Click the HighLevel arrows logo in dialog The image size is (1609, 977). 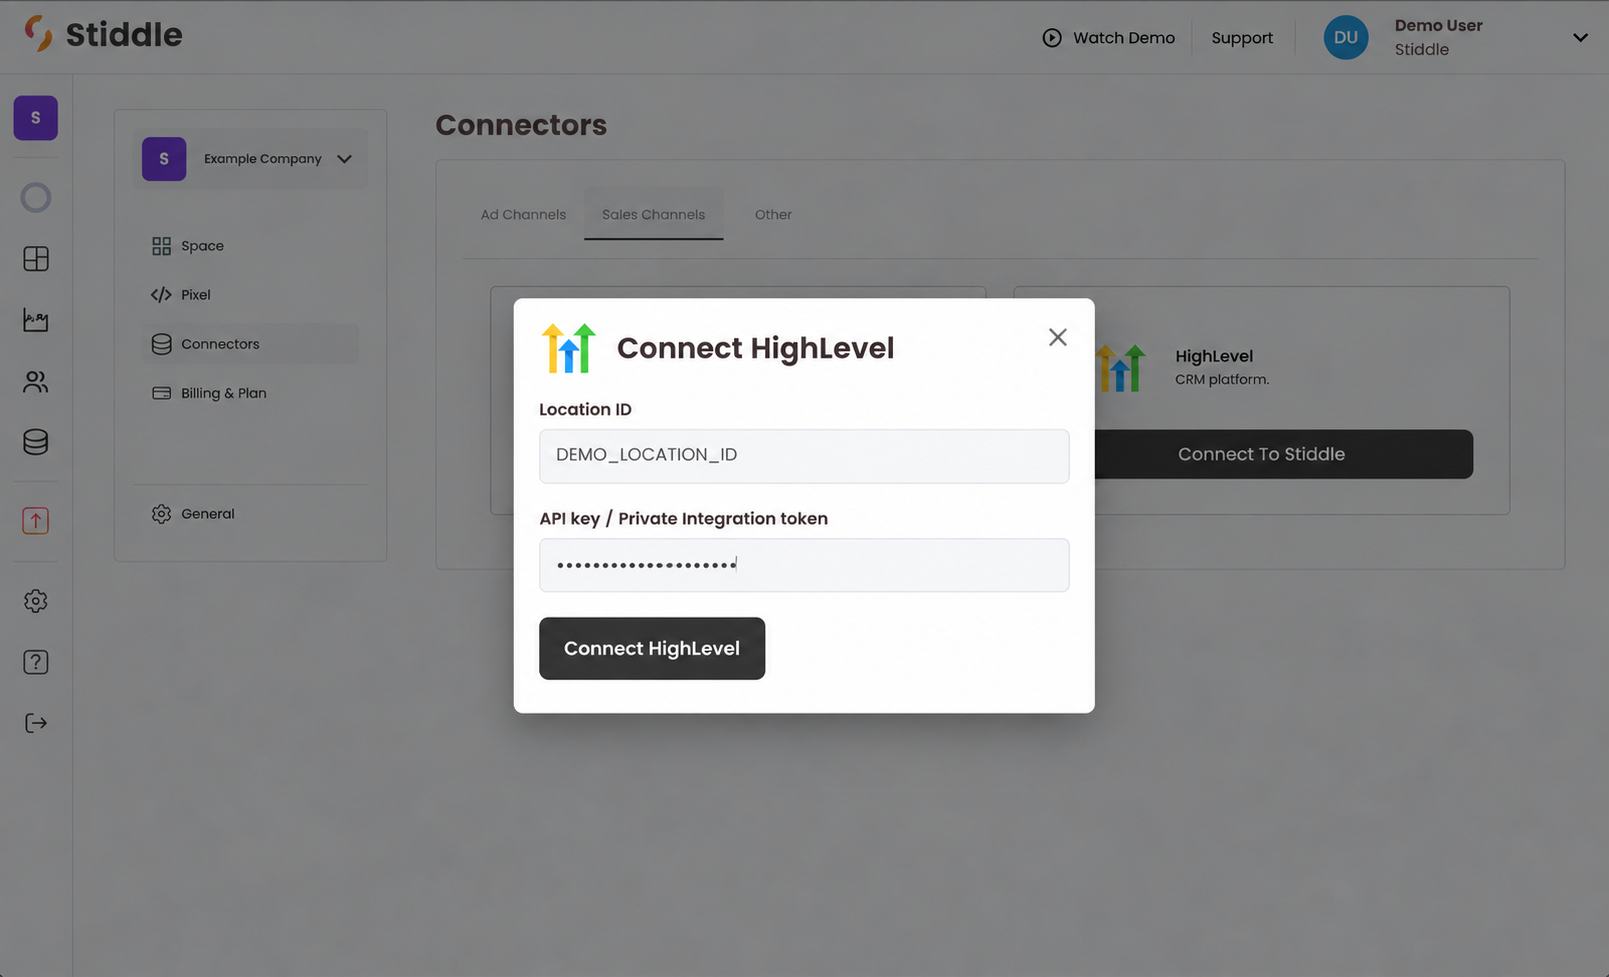click(x=568, y=348)
